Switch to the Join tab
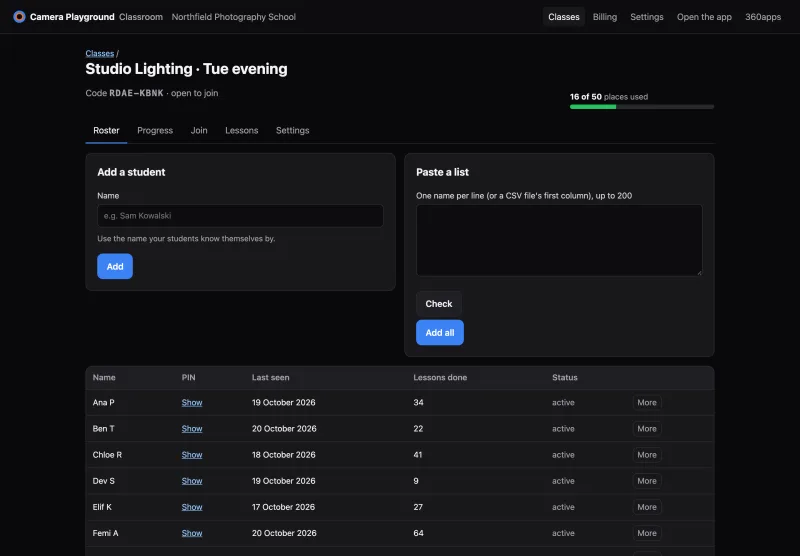This screenshot has height=556, width=800. point(199,131)
